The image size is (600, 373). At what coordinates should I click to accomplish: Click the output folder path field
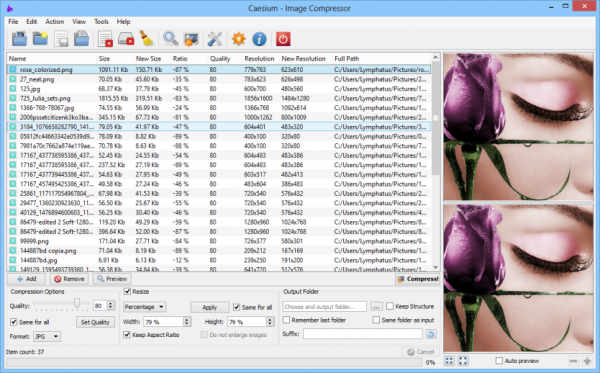click(324, 306)
